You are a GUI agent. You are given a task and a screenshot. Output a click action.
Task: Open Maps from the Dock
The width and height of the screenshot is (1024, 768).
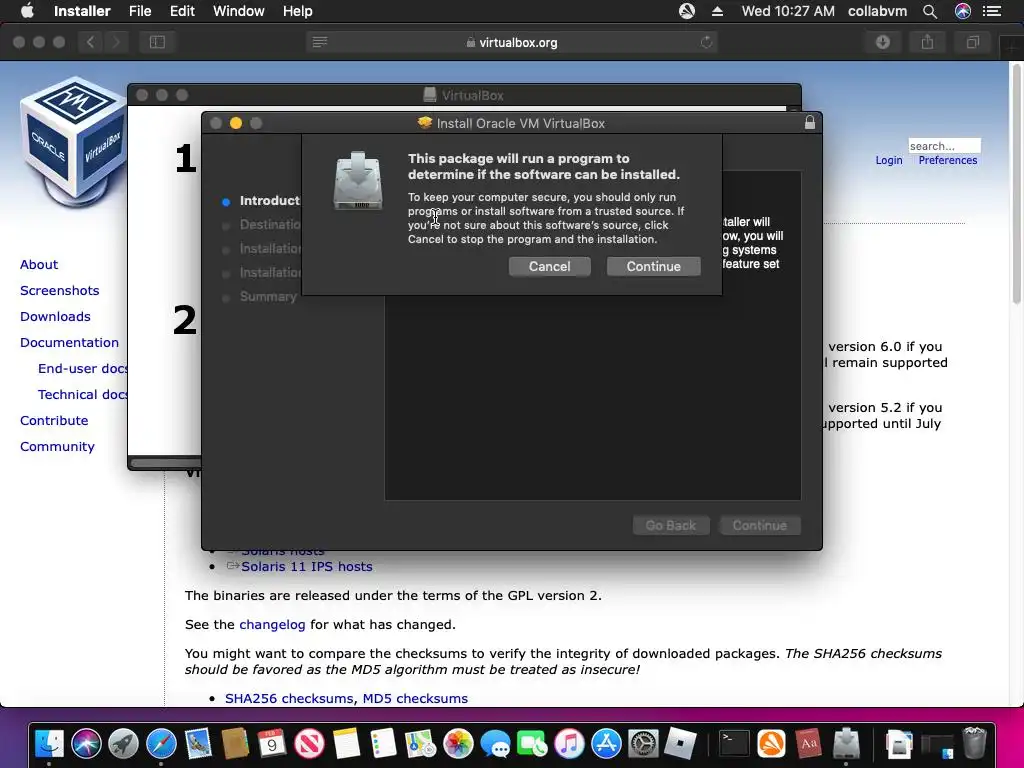(x=421, y=743)
